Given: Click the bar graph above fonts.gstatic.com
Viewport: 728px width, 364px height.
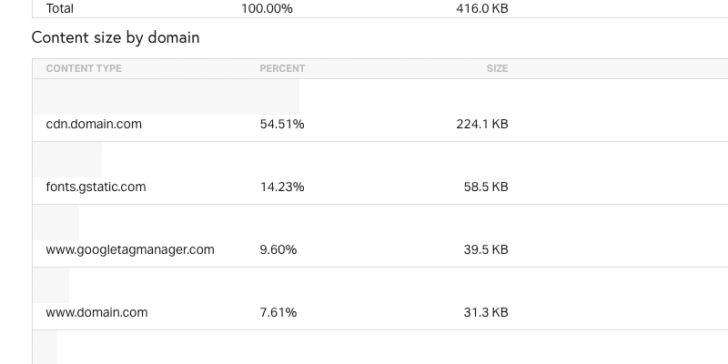Looking at the screenshot, I should 67,159.
